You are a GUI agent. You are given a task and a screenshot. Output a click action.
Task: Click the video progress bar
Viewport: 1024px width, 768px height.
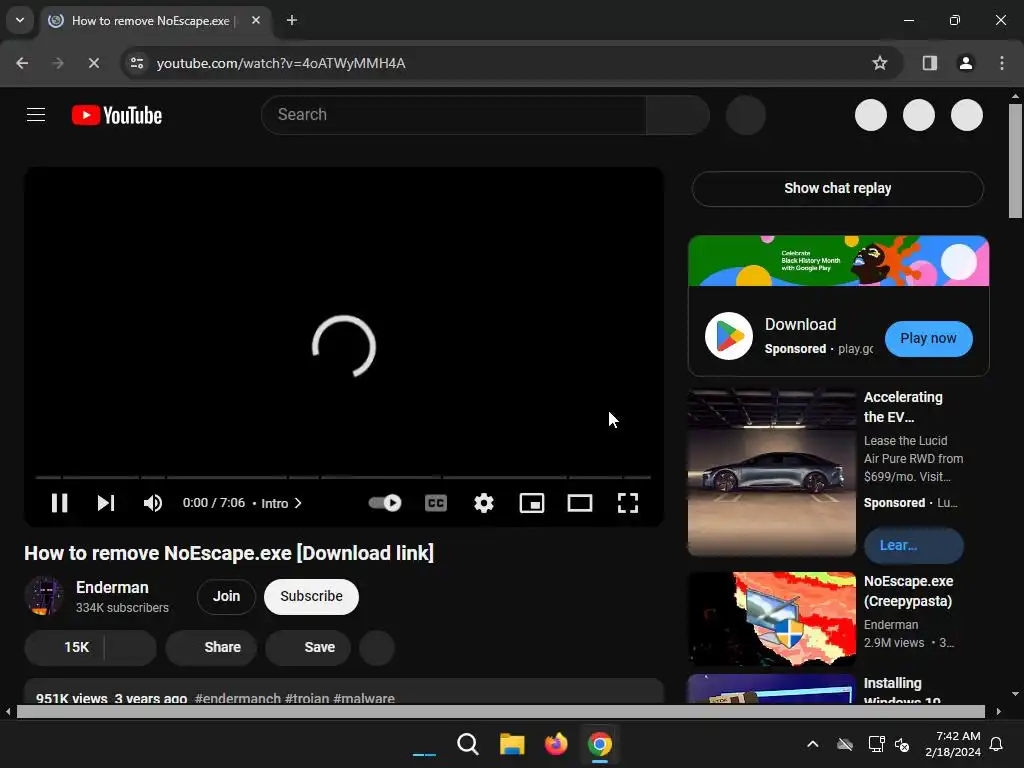[344, 477]
